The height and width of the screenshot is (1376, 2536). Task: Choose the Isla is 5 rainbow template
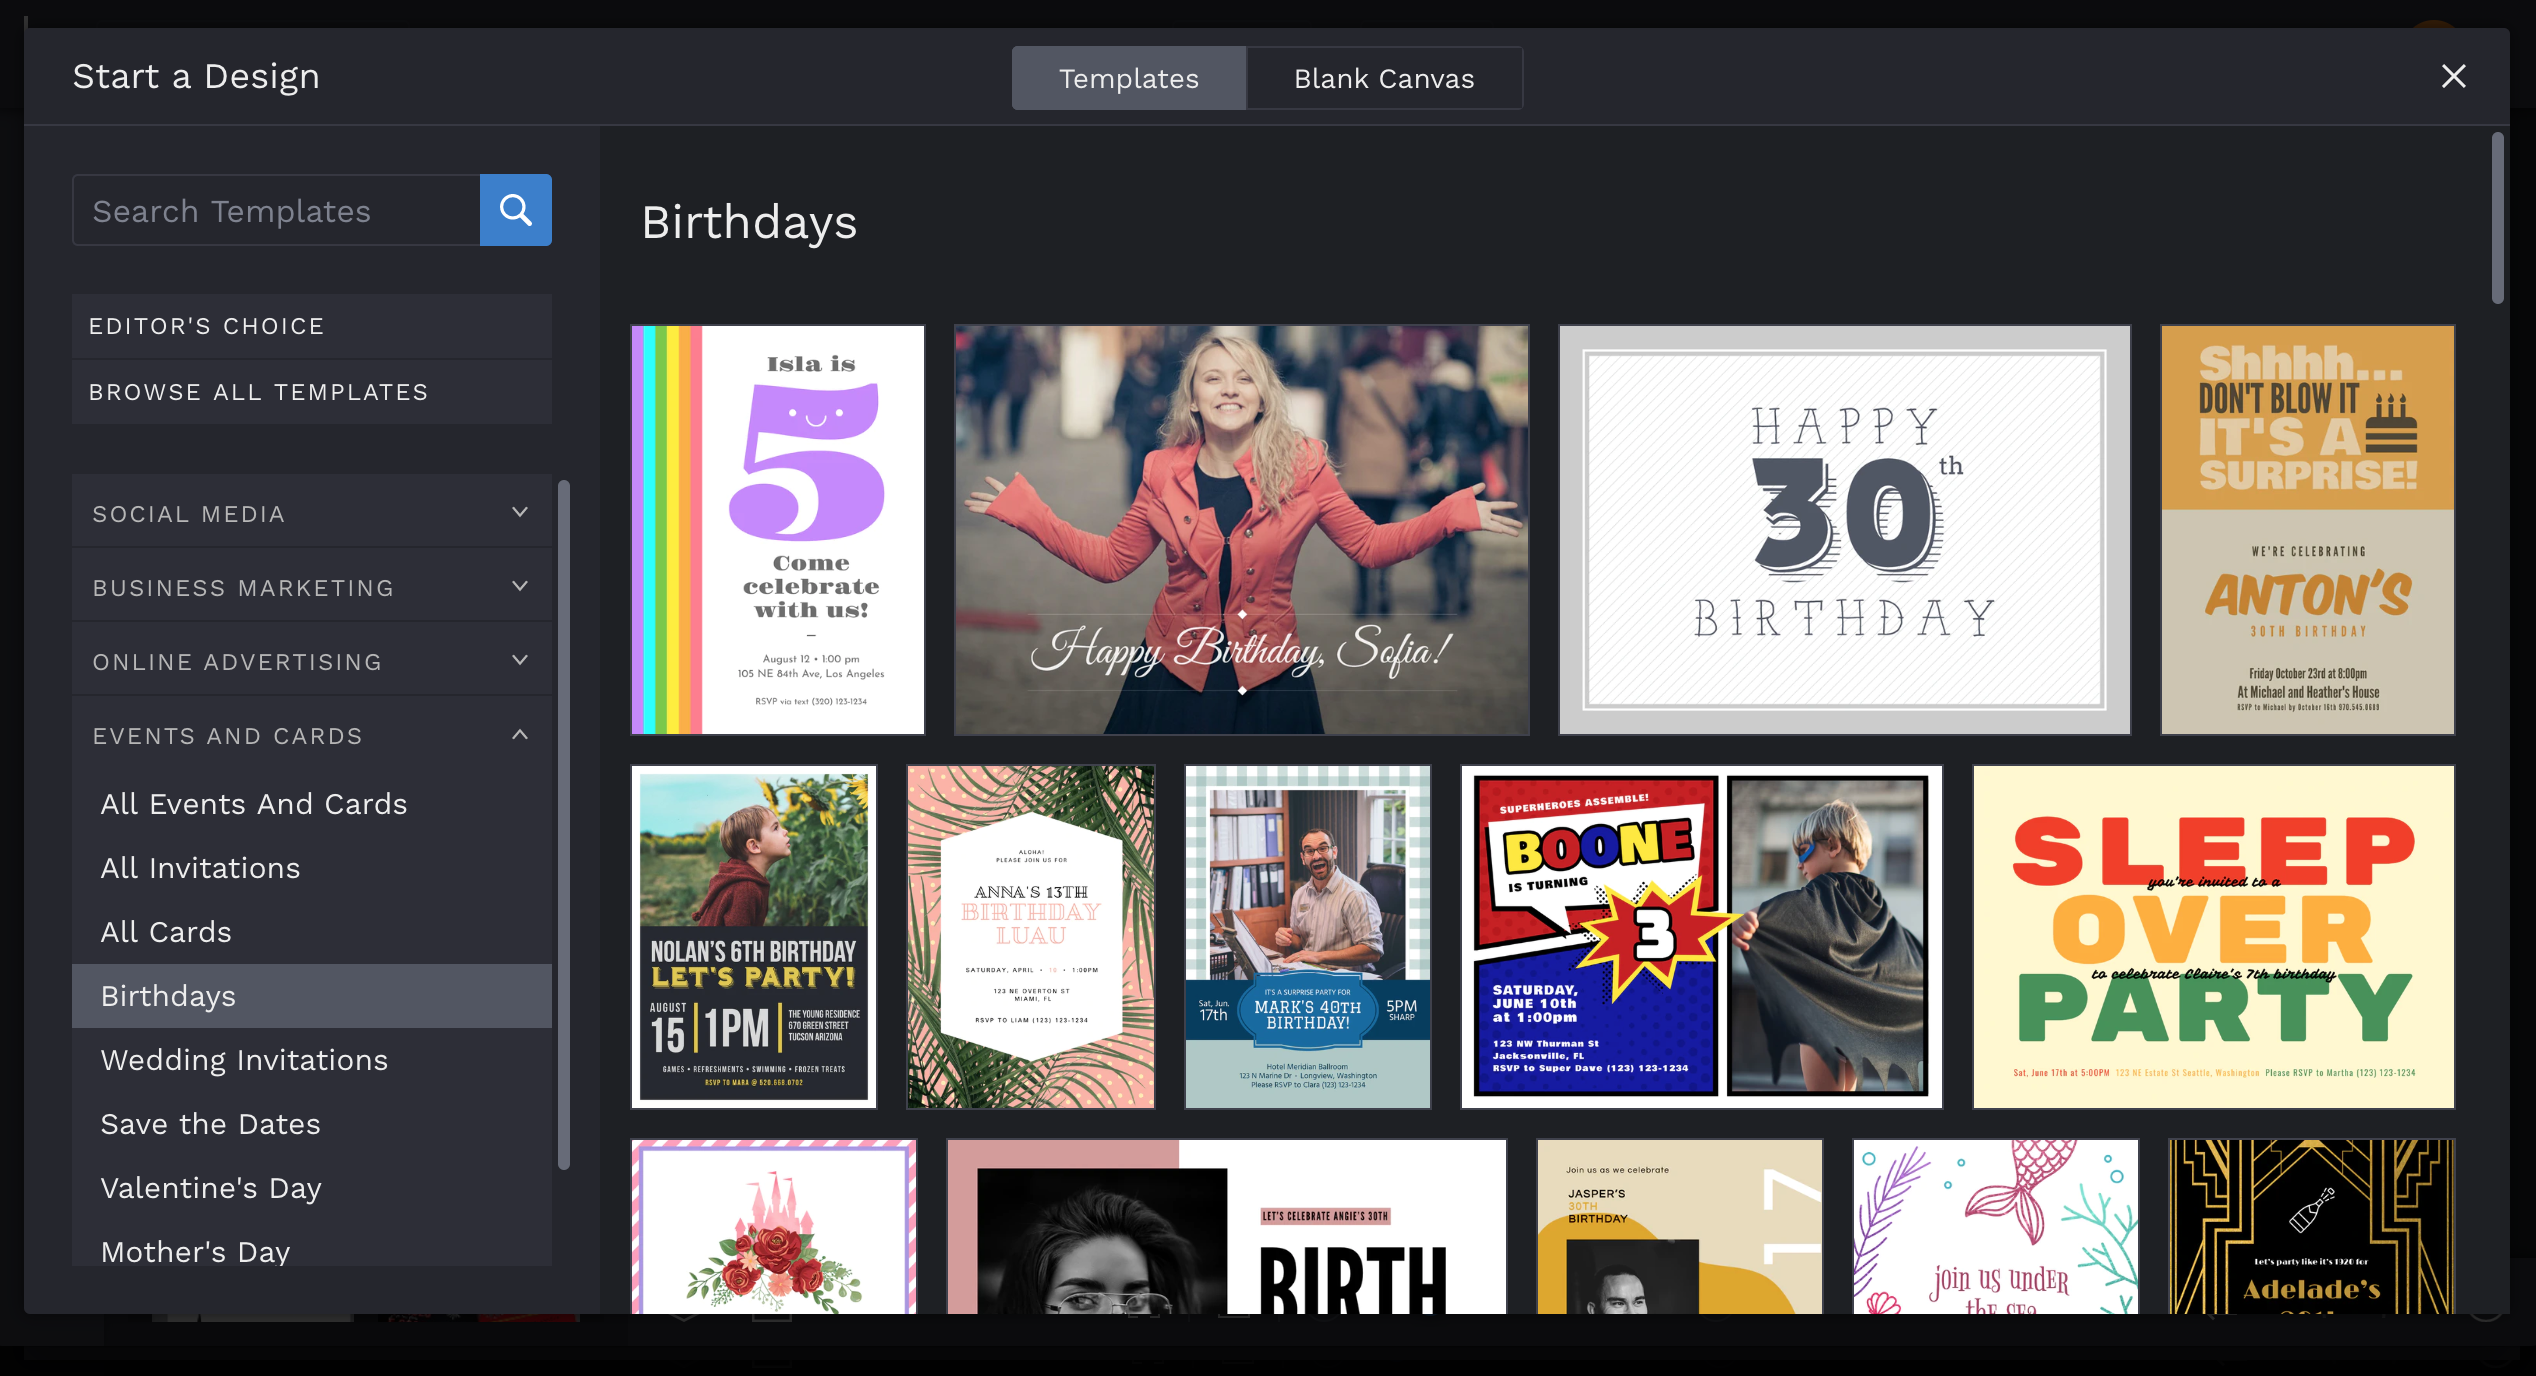tap(778, 530)
